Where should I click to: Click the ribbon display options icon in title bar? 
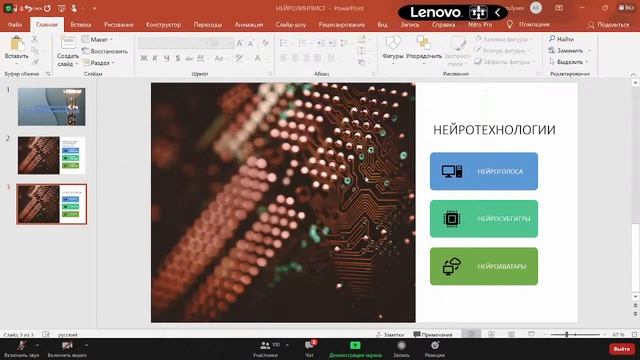(x=559, y=8)
